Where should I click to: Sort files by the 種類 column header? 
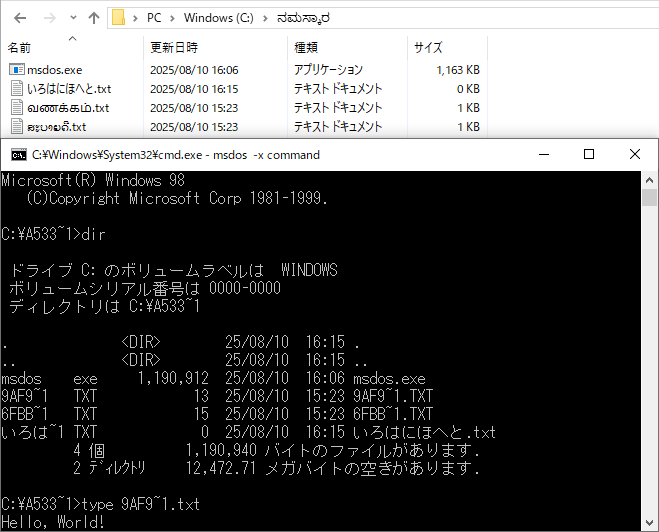click(x=306, y=47)
